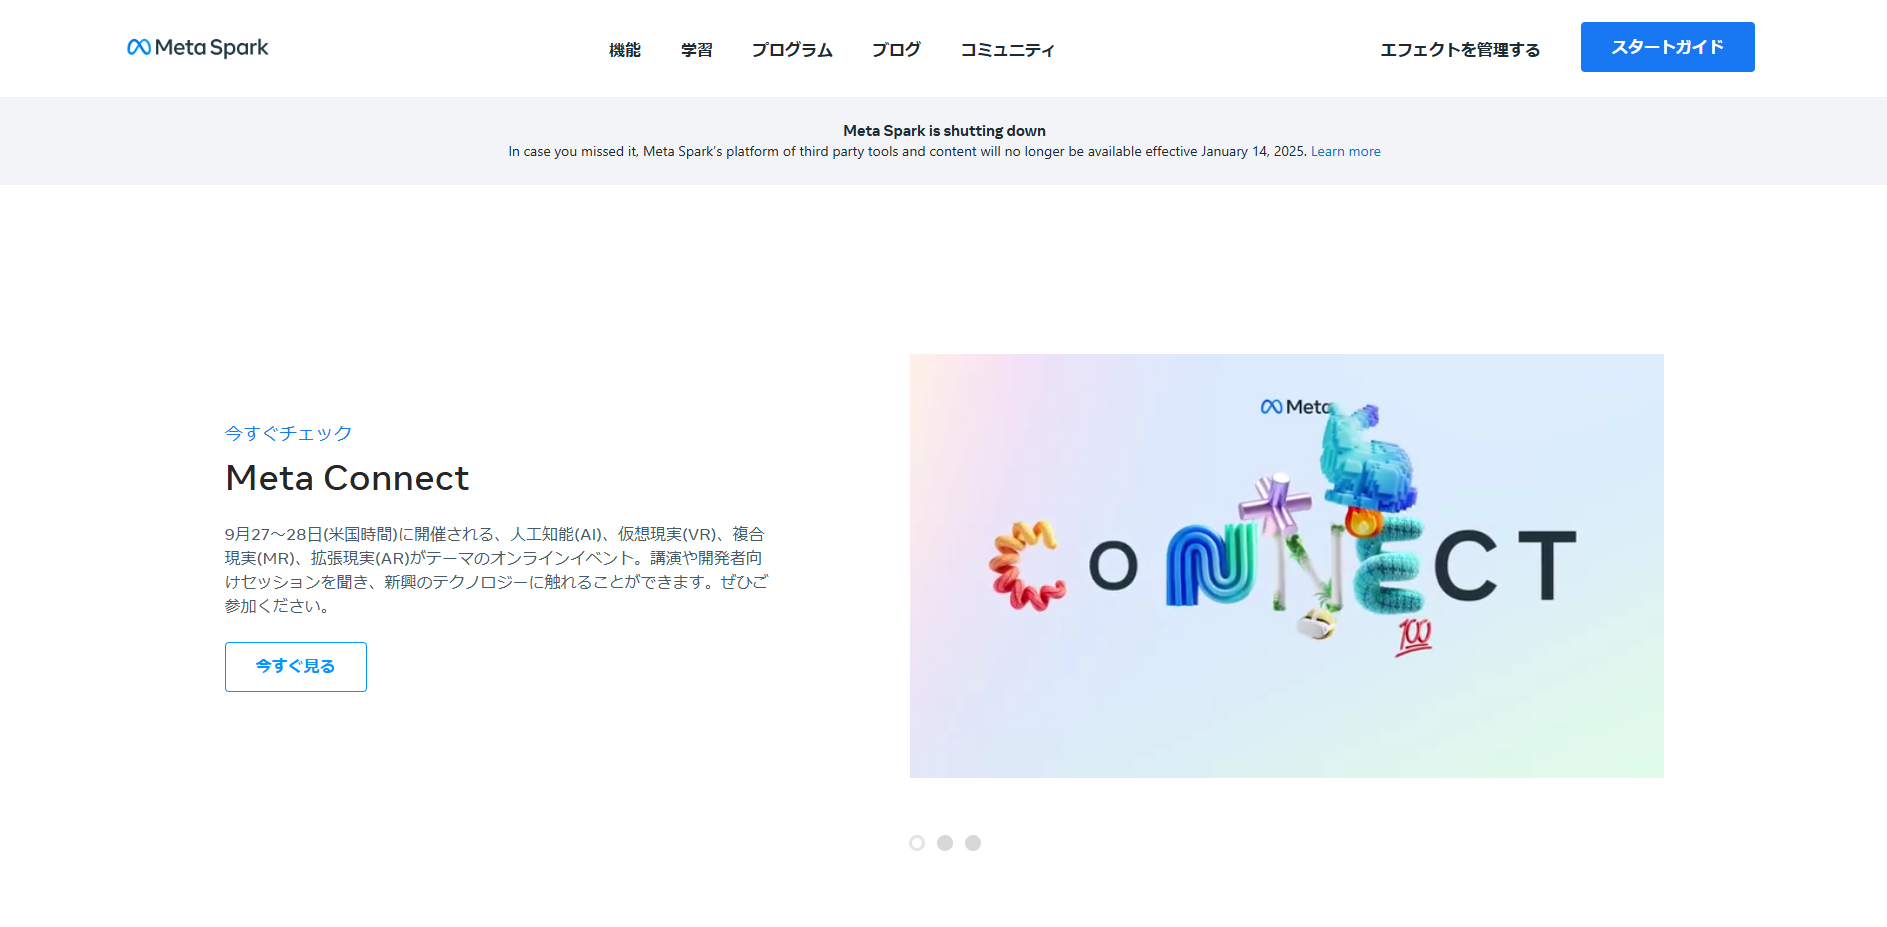The height and width of the screenshot is (927, 1887).
Task: Click the Meta Connect event description paragraph
Action: point(497,570)
